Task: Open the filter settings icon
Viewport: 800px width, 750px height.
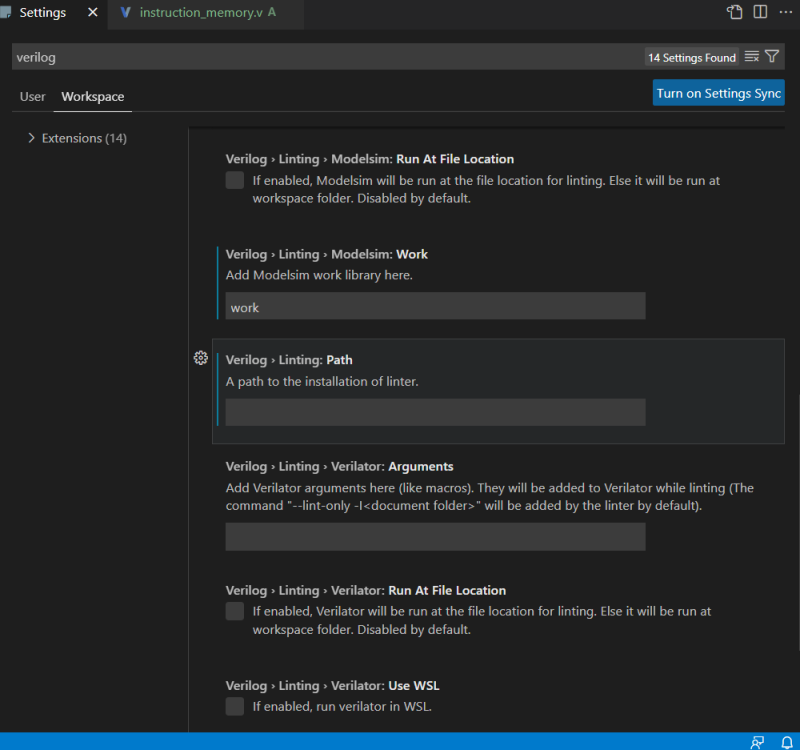Action: pos(771,57)
